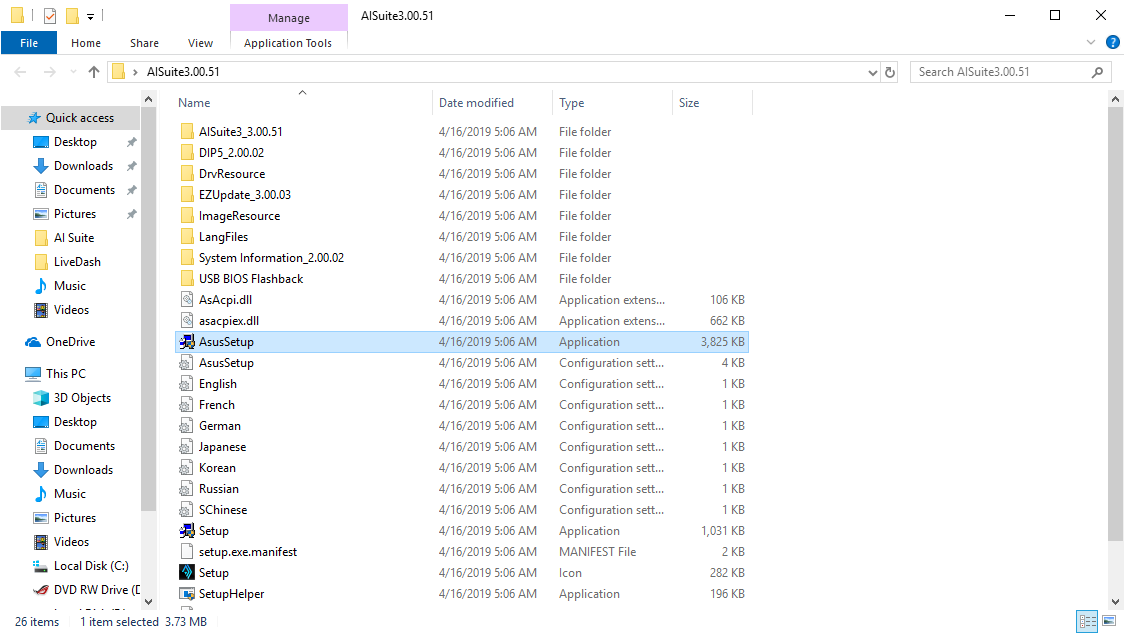1125x634 pixels.
Task: Select This PC in navigation pane
Action: [55, 374]
